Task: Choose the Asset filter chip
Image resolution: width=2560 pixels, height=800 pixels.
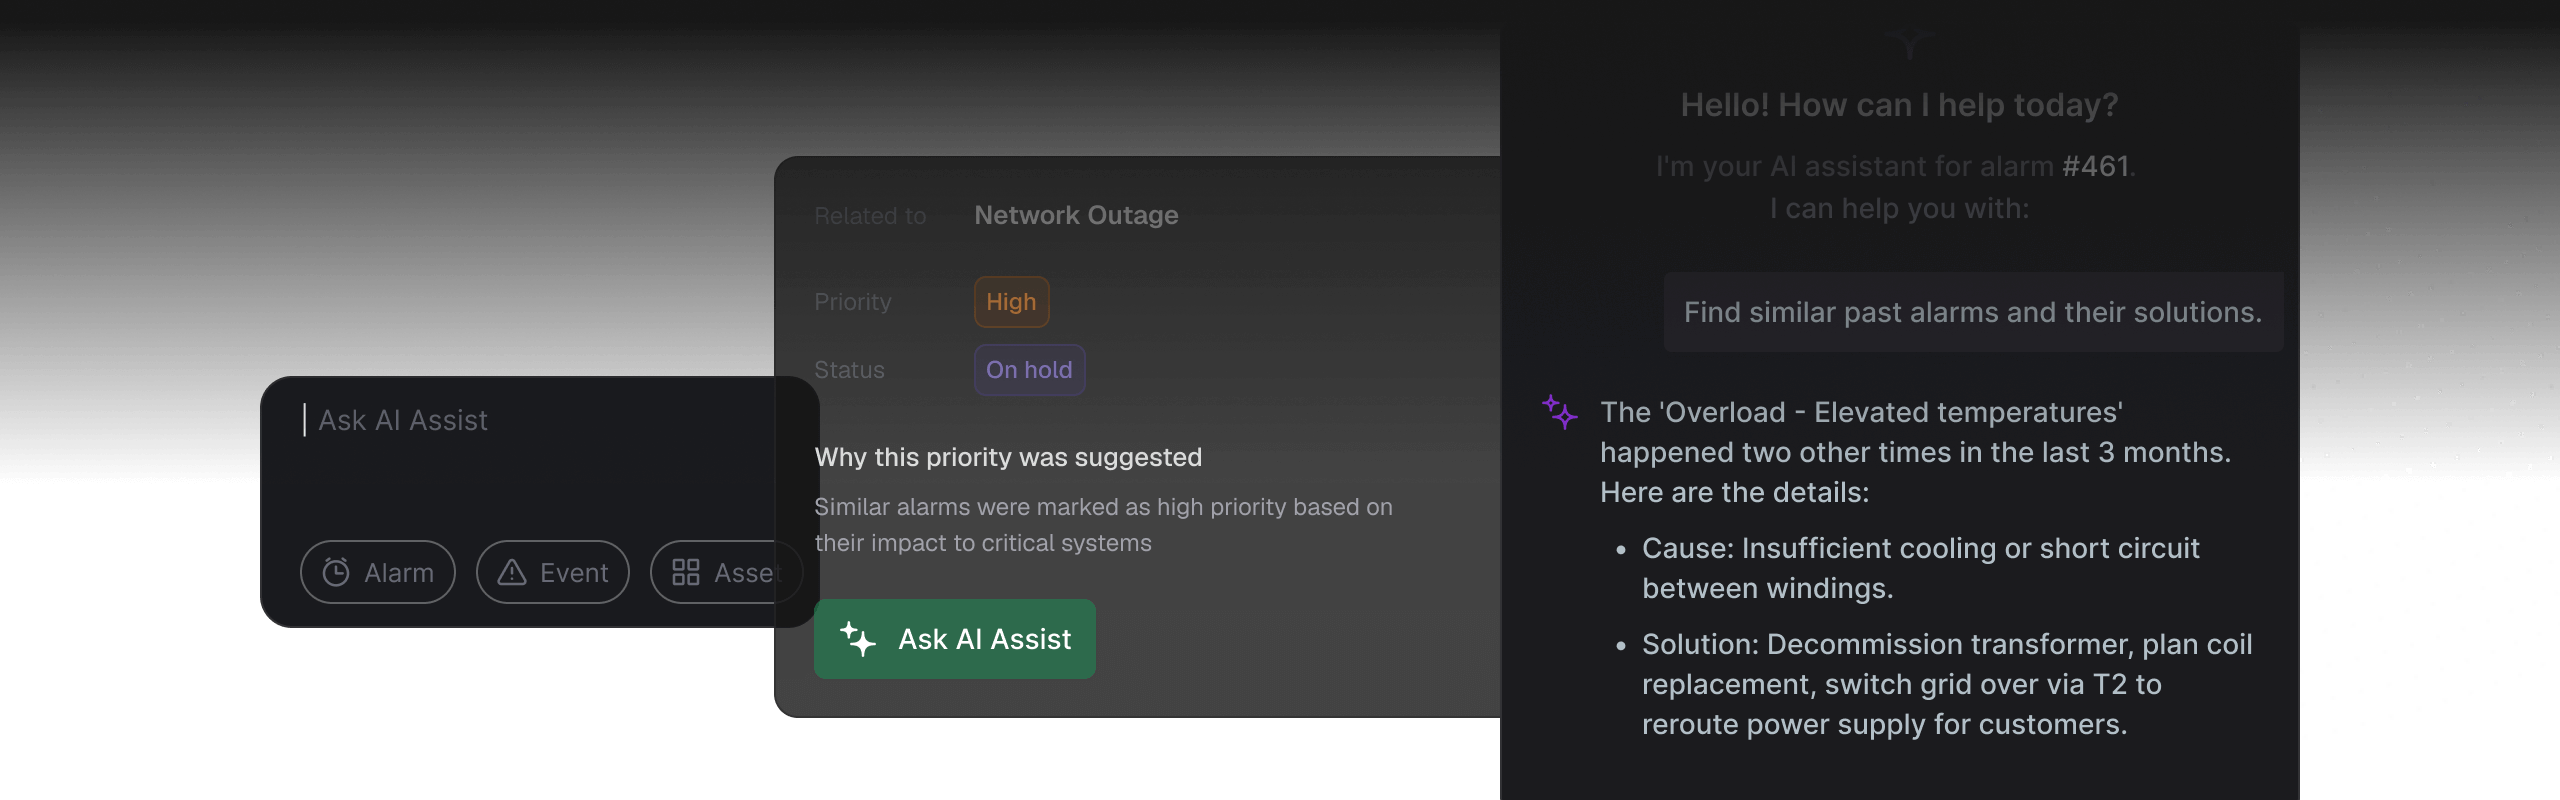Action: tap(727, 572)
